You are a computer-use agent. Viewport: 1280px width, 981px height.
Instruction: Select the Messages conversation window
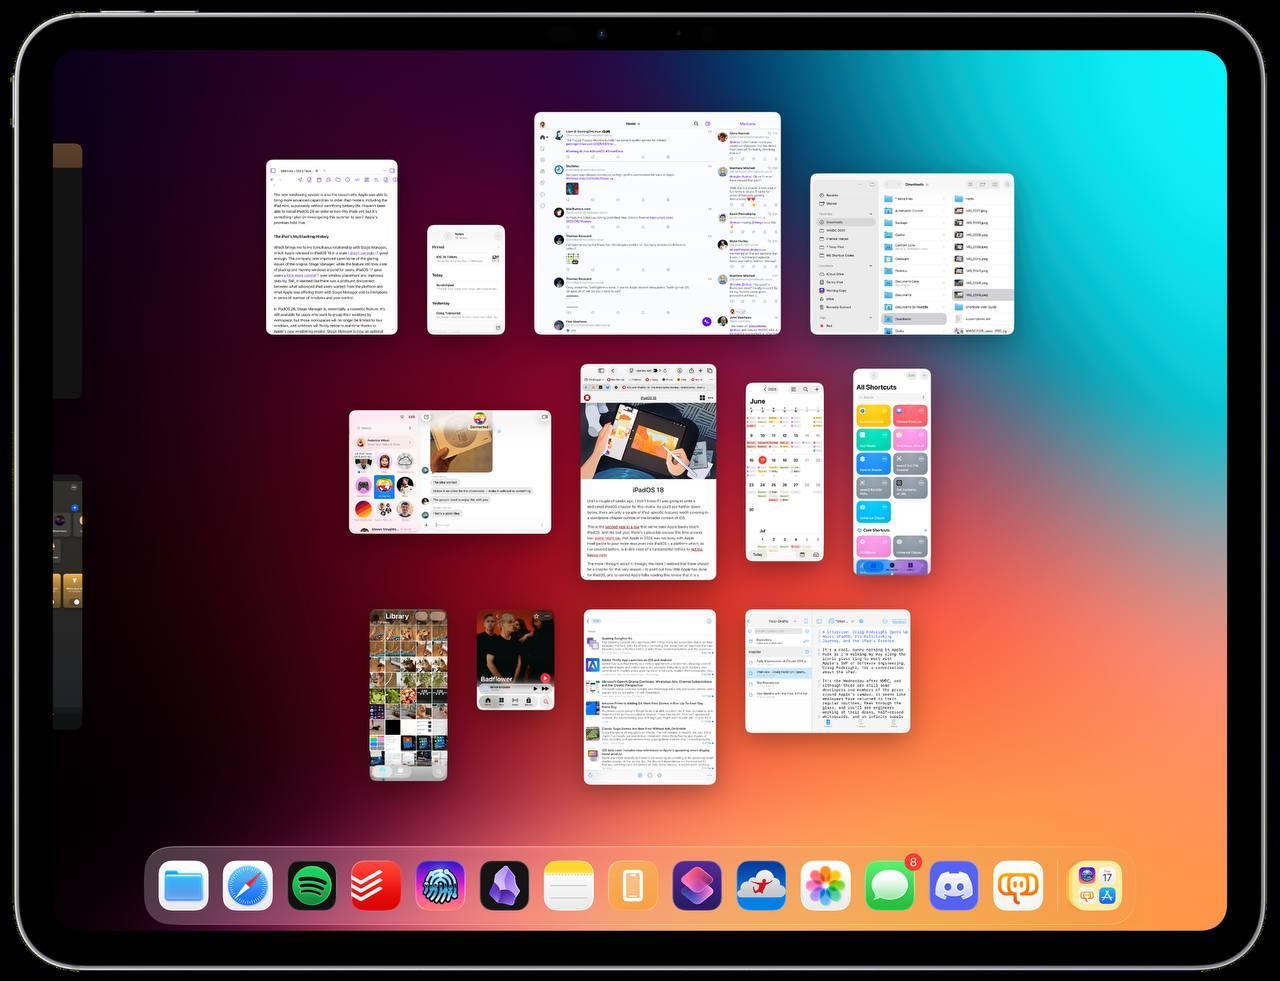[449, 471]
